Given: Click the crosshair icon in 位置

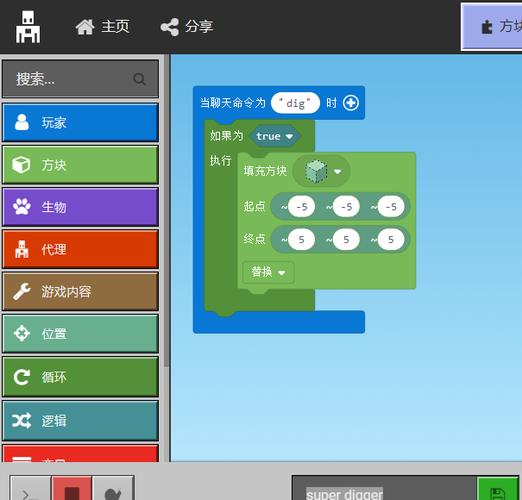Looking at the screenshot, I should (x=22, y=333).
